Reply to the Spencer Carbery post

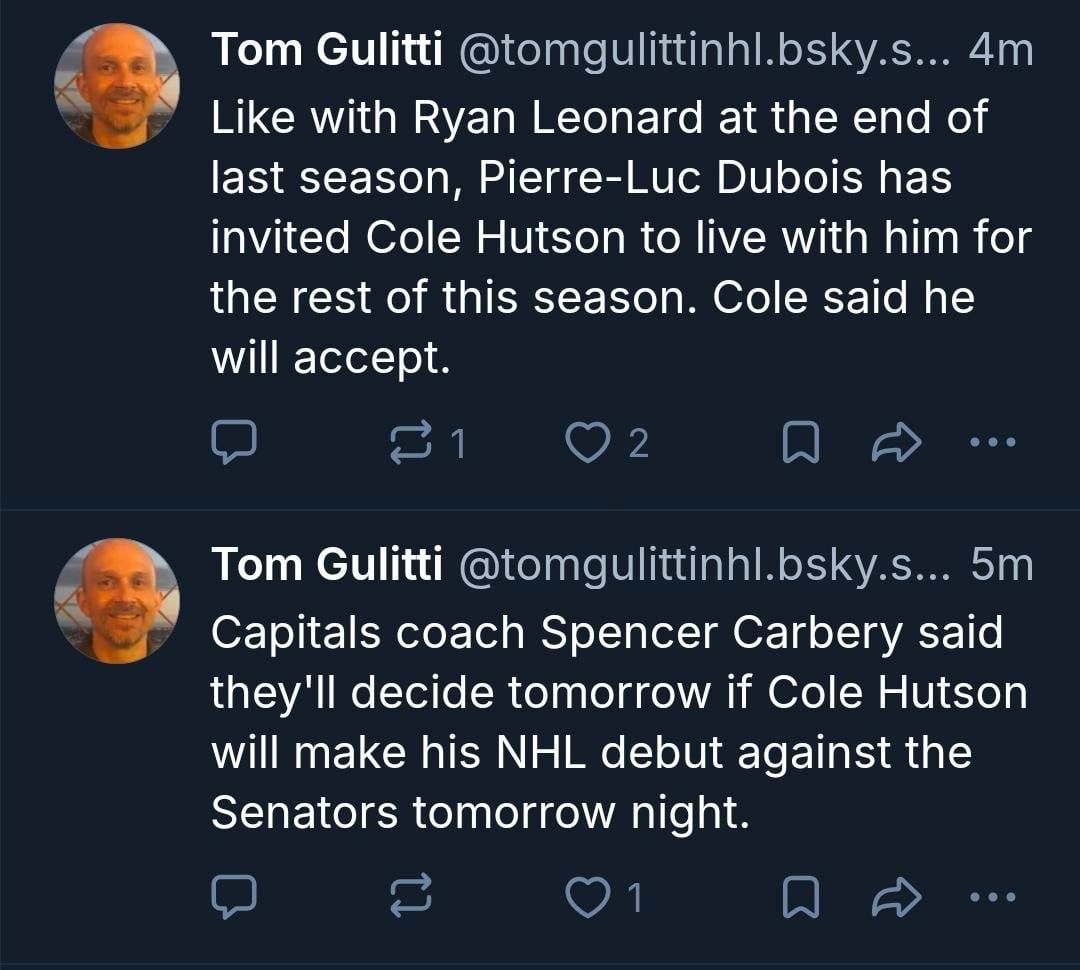tap(235, 897)
